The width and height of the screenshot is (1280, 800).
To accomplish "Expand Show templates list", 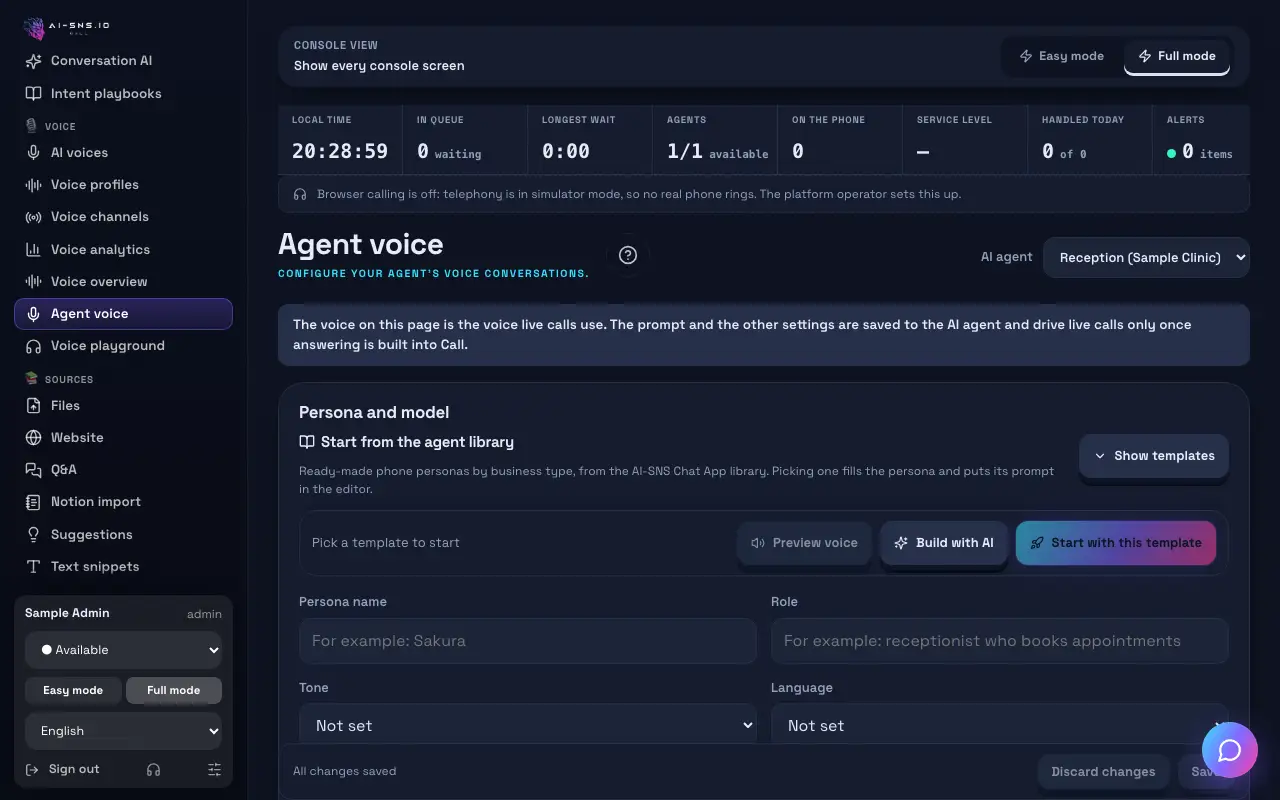I will [1154, 456].
